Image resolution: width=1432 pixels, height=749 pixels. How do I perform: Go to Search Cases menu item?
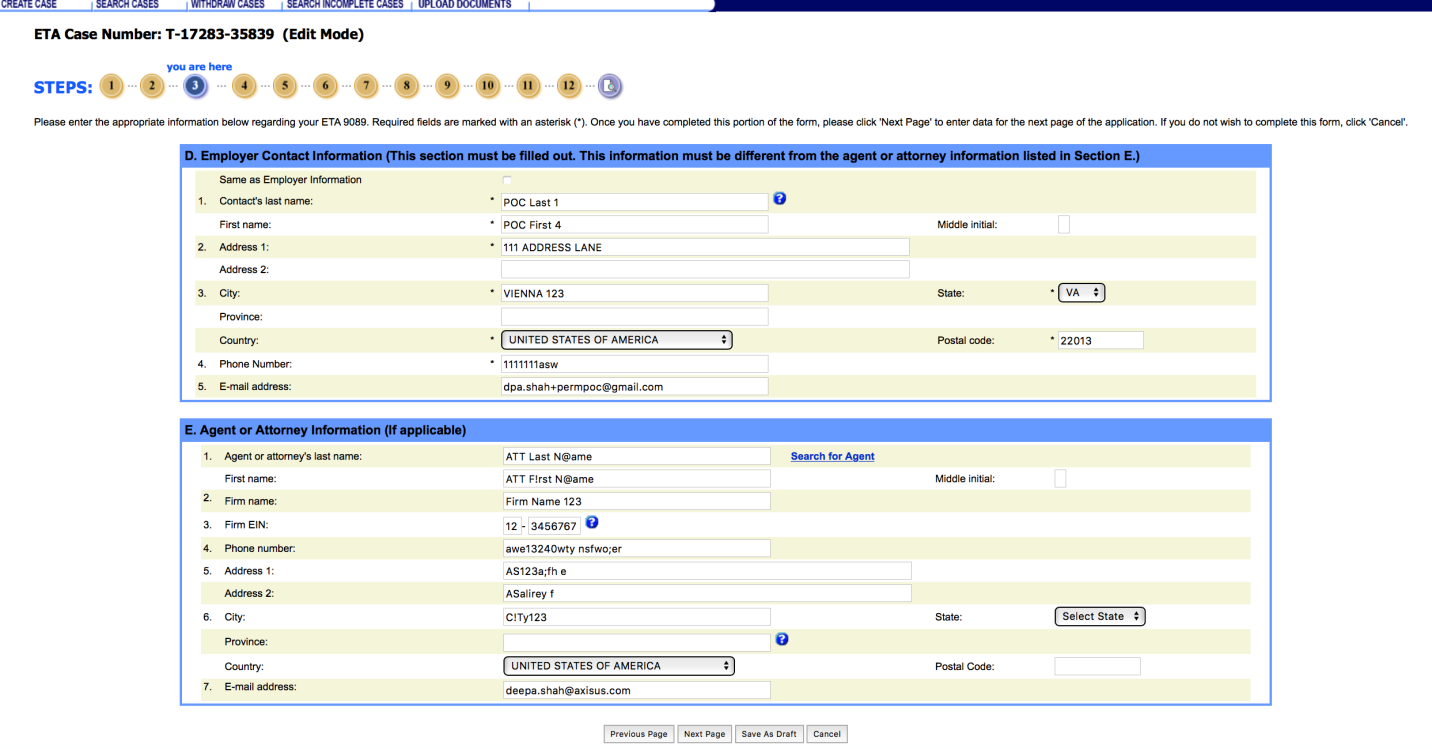(127, 5)
